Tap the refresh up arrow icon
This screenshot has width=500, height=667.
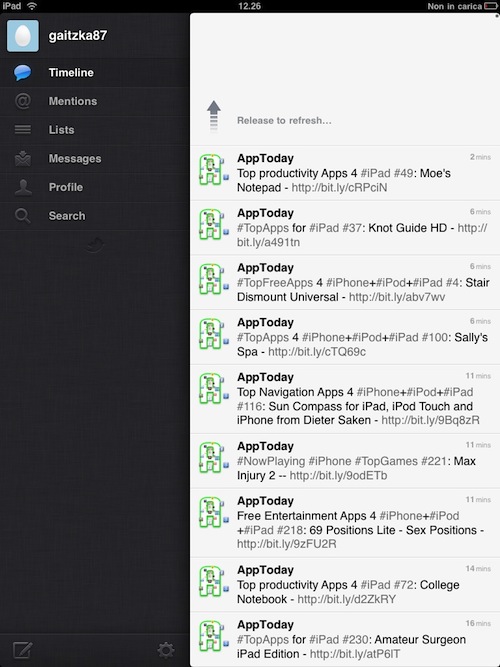[214, 116]
